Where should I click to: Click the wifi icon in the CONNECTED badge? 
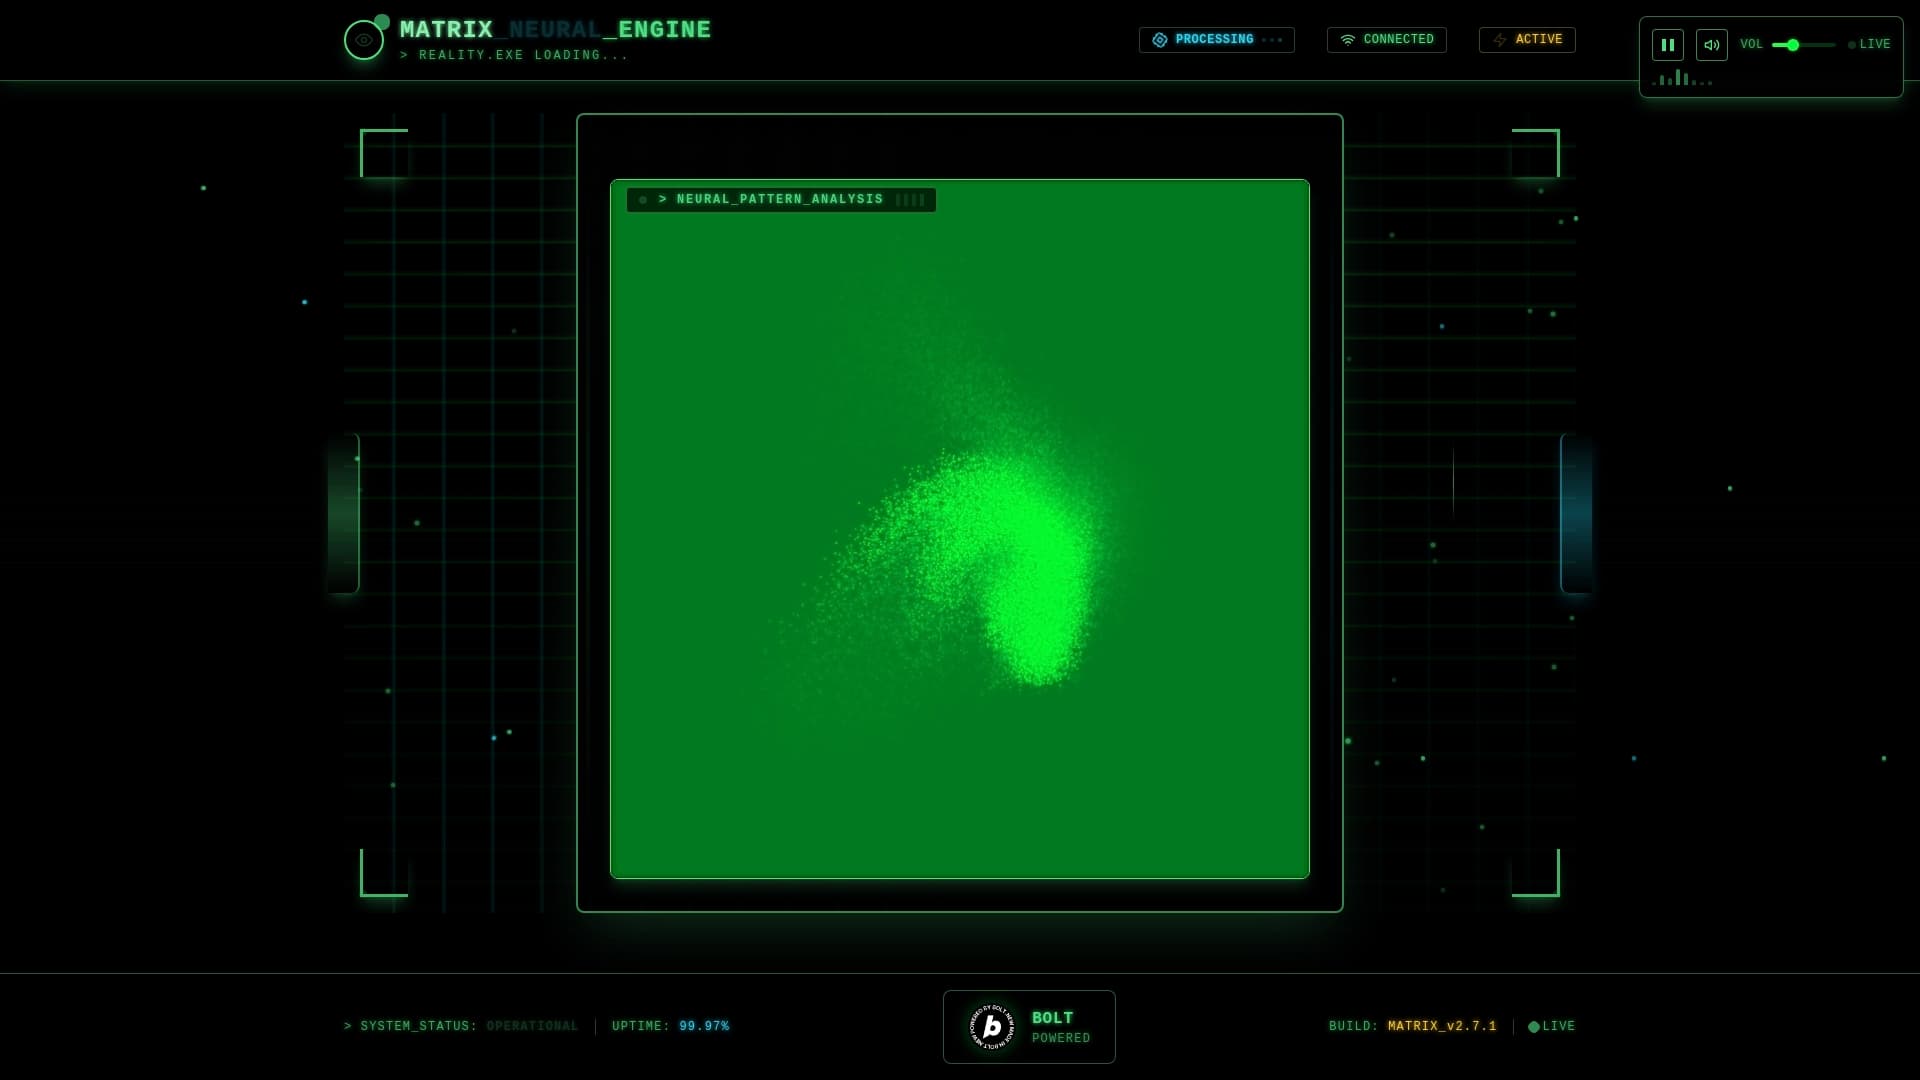(1348, 39)
